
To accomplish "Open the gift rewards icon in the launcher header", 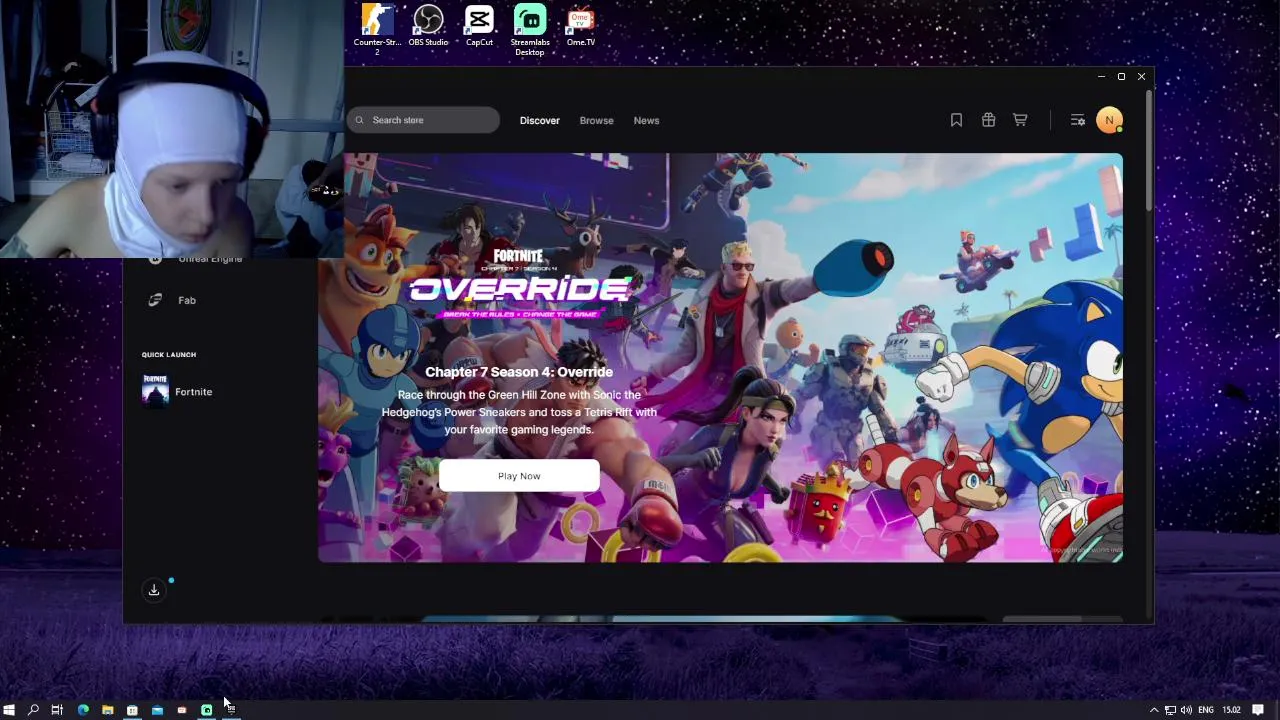I will click(x=988, y=120).
